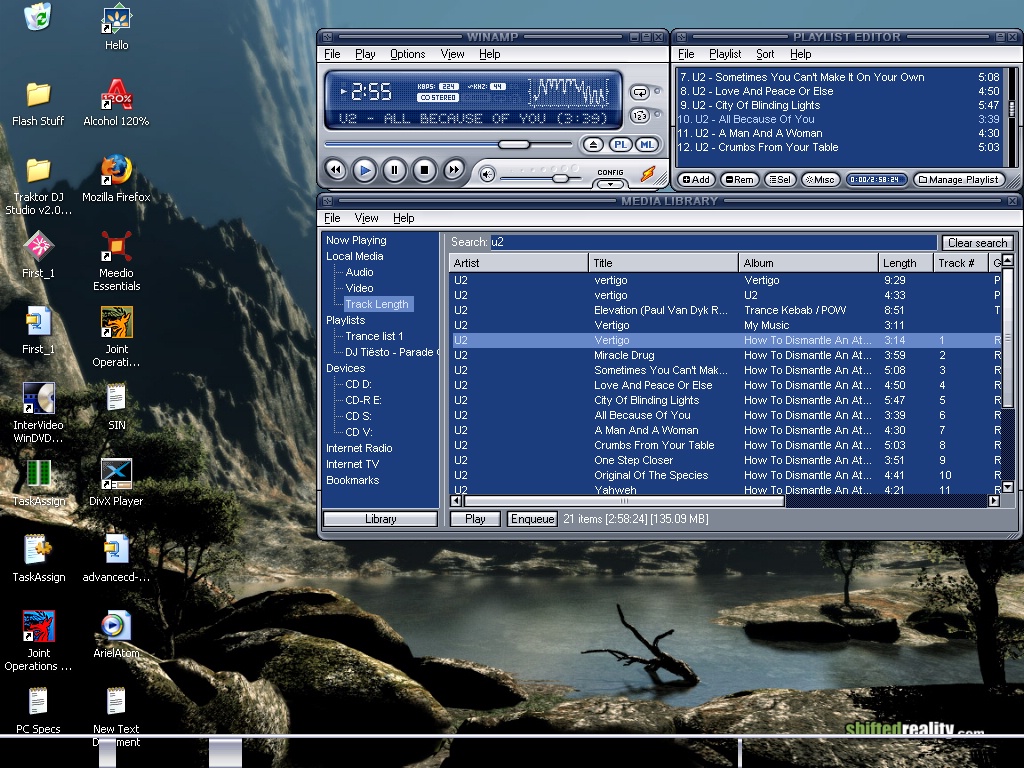
Task: Select the pink diamond First_1 desktop icon
Action: click(x=38, y=255)
